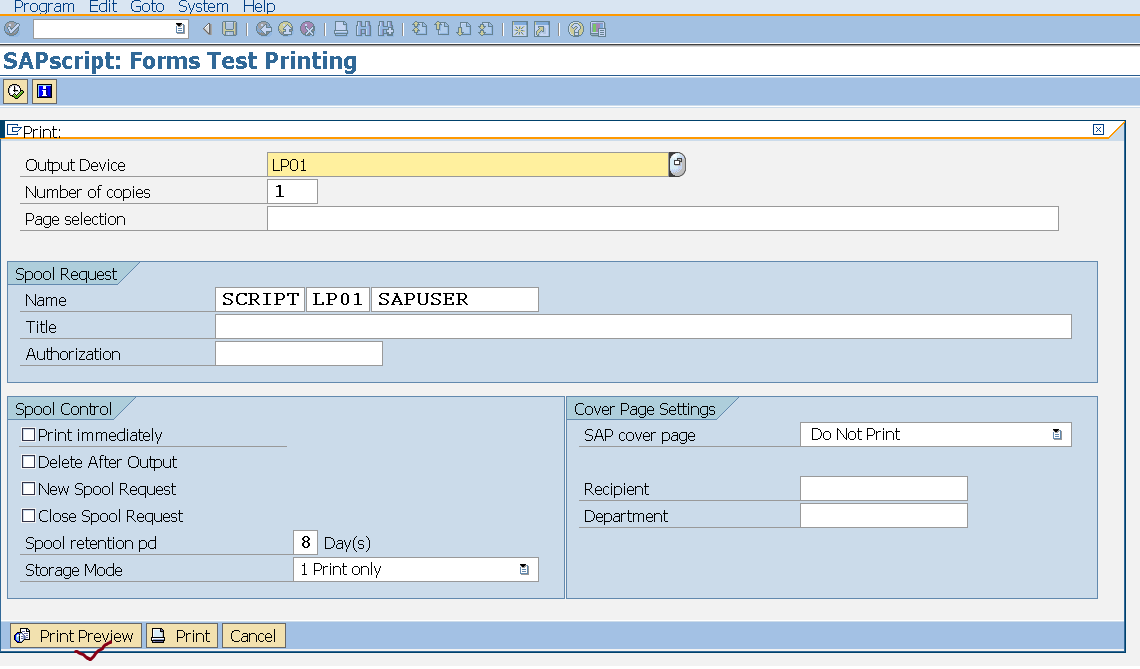Viewport: 1140px width, 669px height.
Task: Enable the Close Spool Request checkbox
Action: point(28,516)
